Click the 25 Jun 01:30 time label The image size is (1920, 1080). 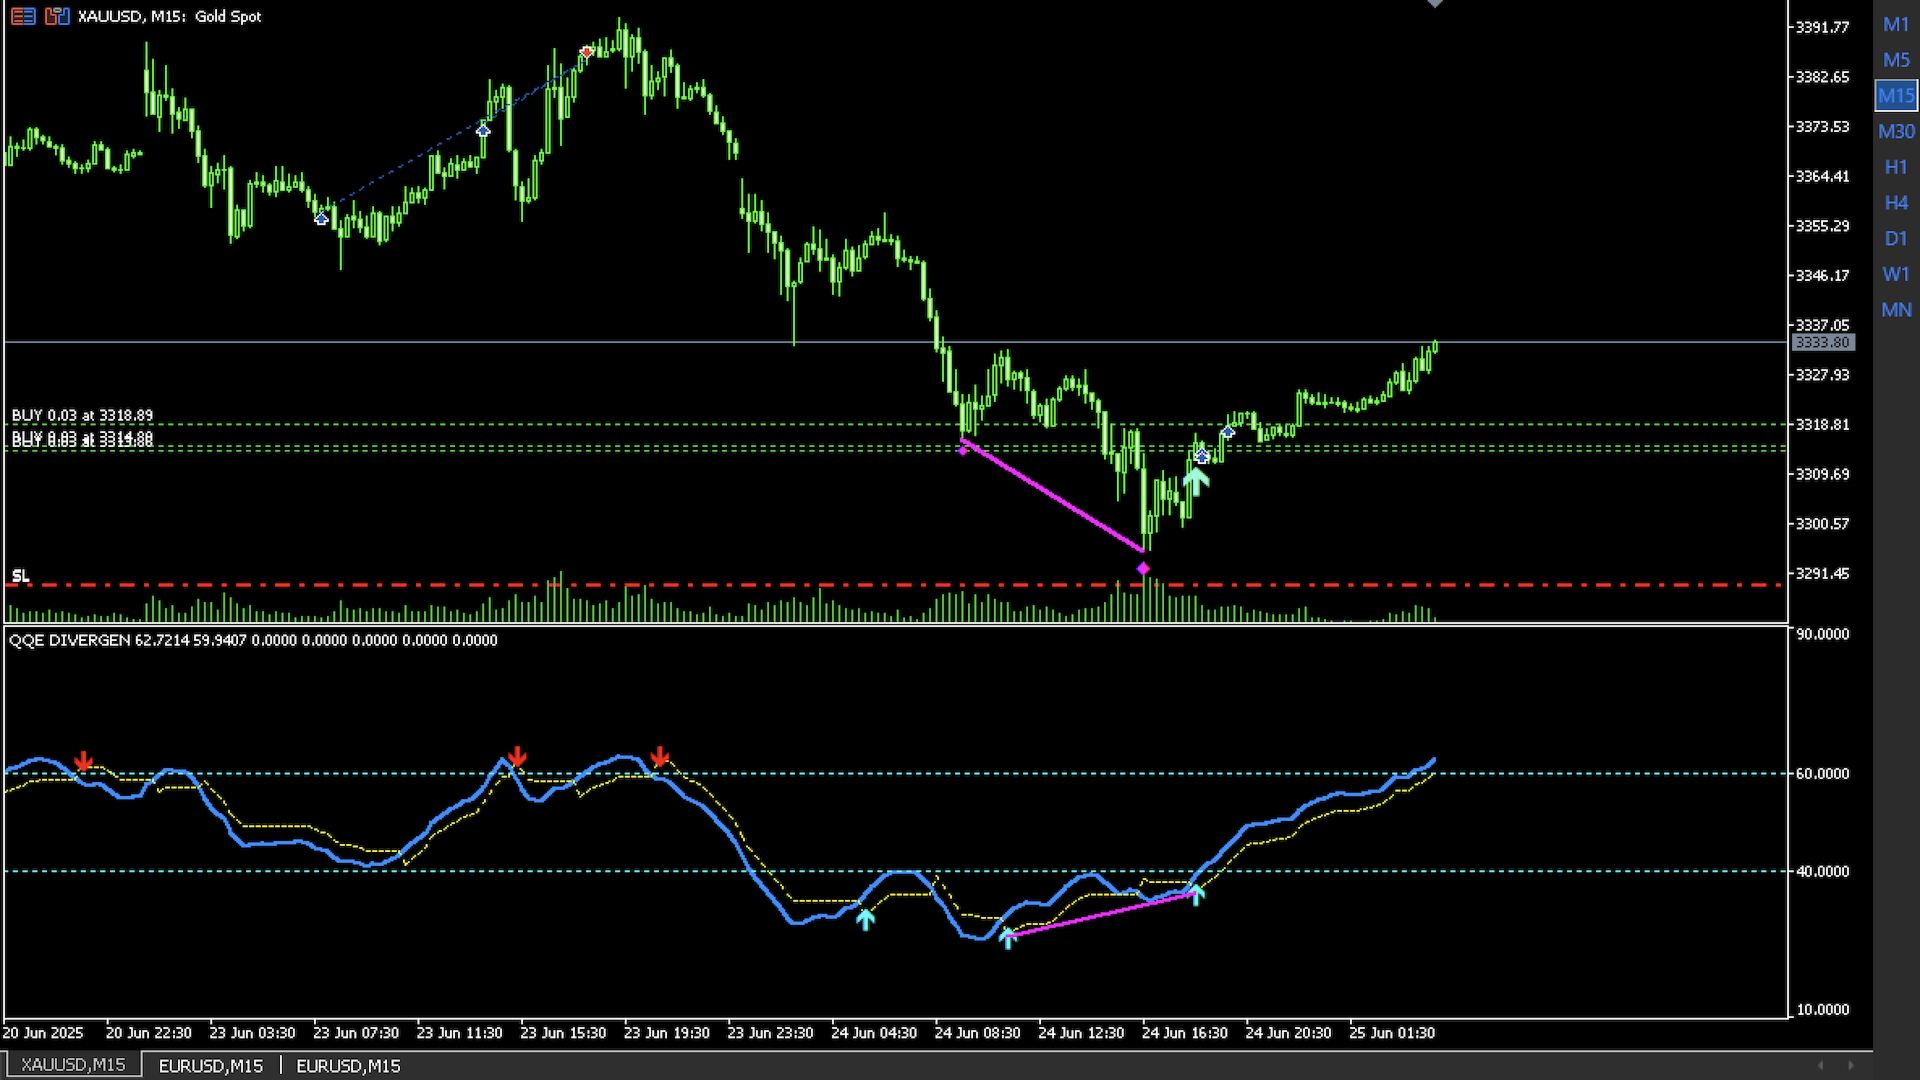click(1392, 1033)
